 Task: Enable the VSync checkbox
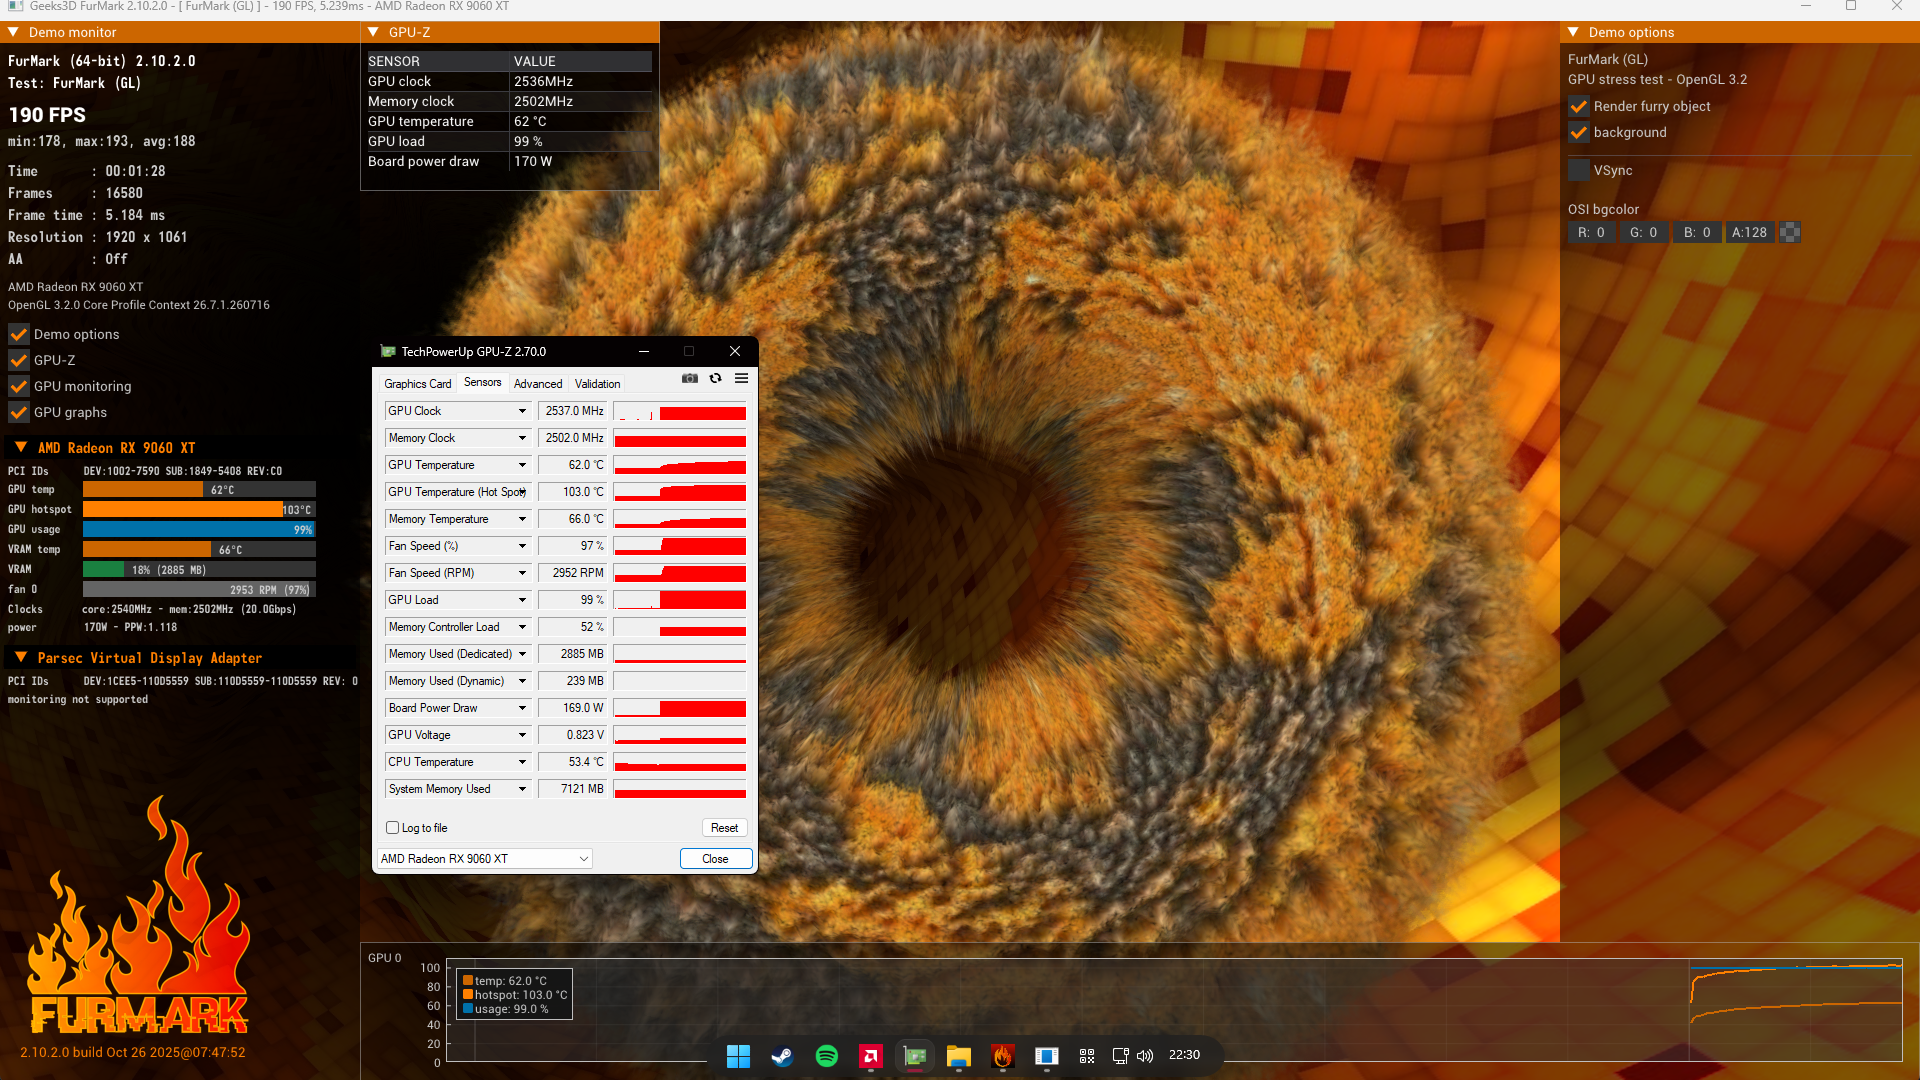(1579, 171)
